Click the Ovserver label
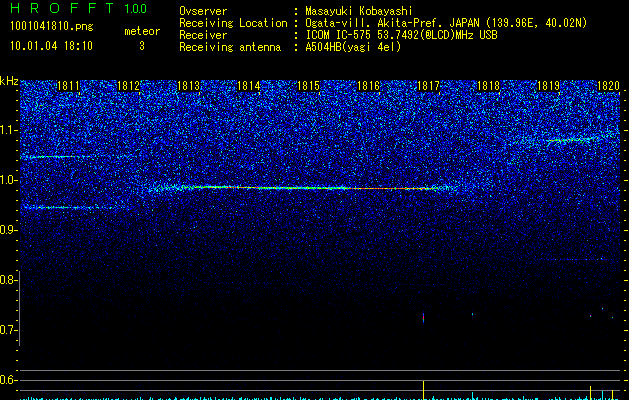The width and height of the screenshot is (629, 400). click(x=203, y=11)
